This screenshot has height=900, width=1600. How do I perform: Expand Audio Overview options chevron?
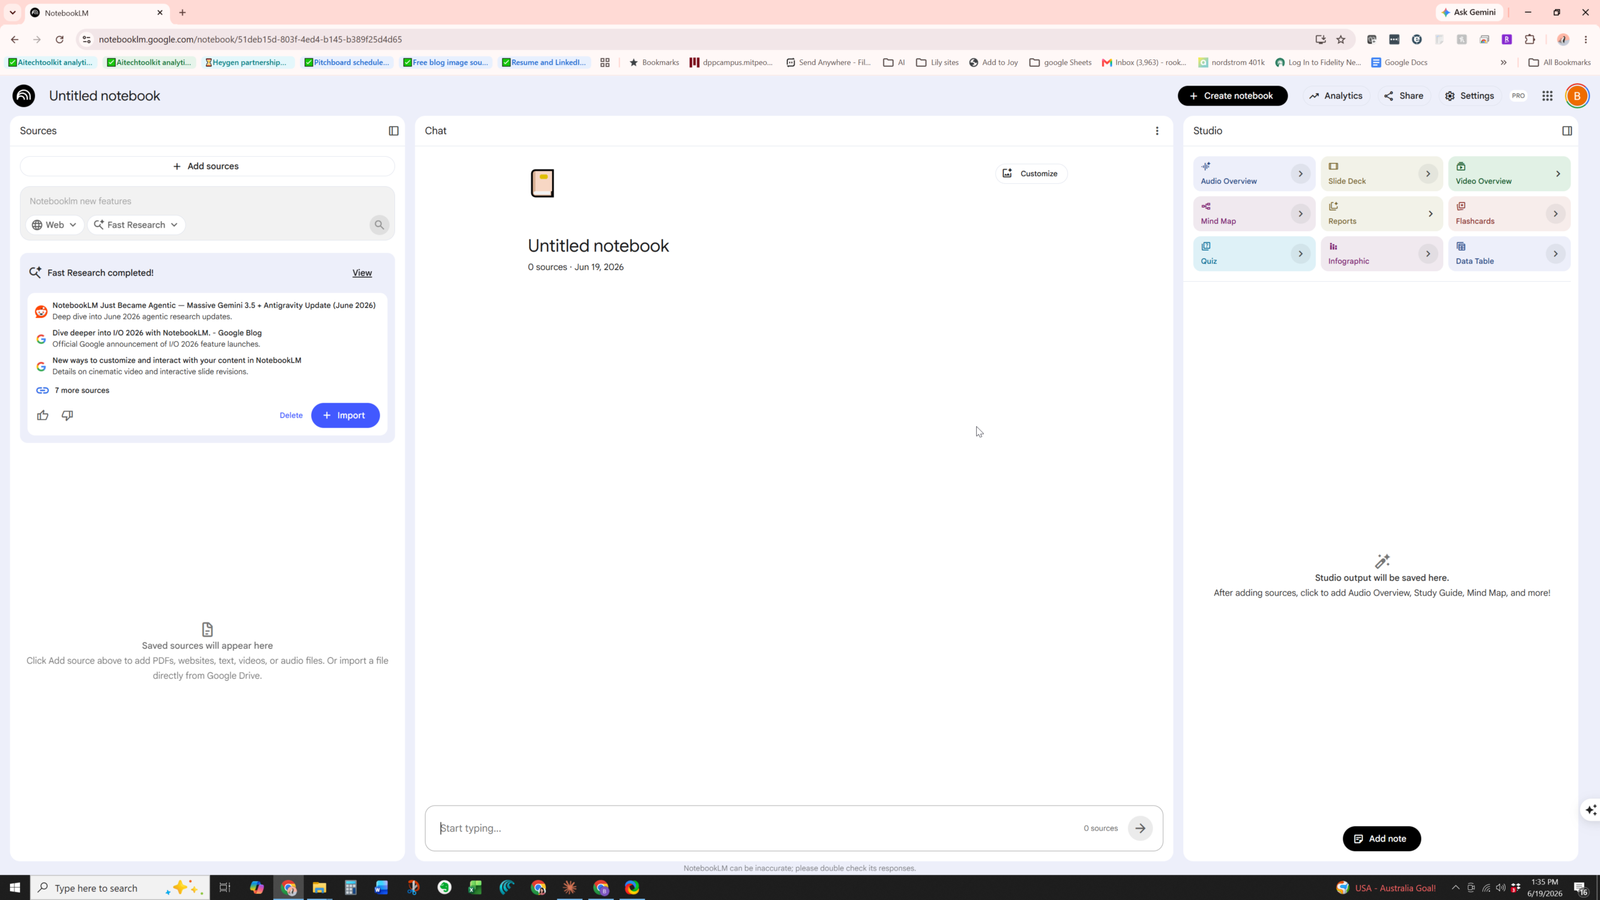click(x=1300, y=174)
